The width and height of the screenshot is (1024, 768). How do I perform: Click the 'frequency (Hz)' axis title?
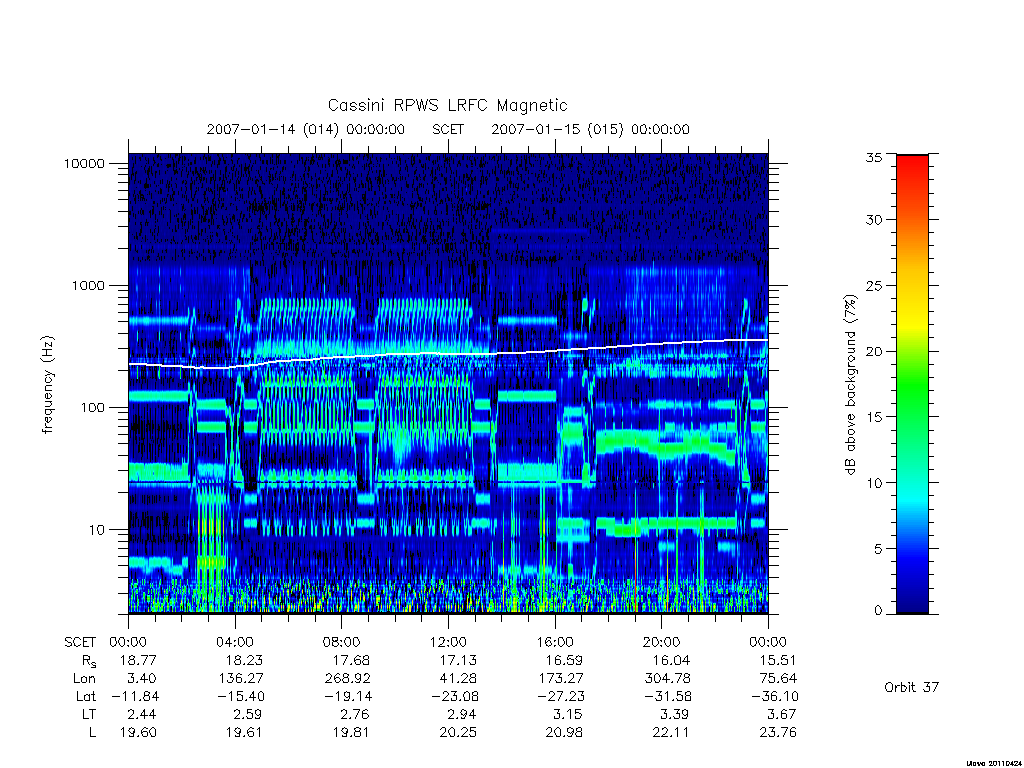tap(47, 385)
